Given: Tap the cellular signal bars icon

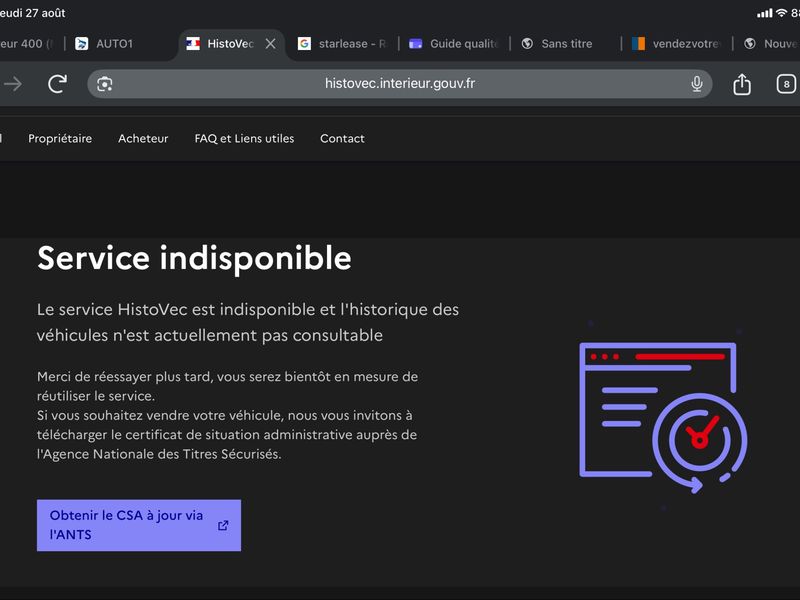Looking at the screenshot, I should click(x=764, y=13).
